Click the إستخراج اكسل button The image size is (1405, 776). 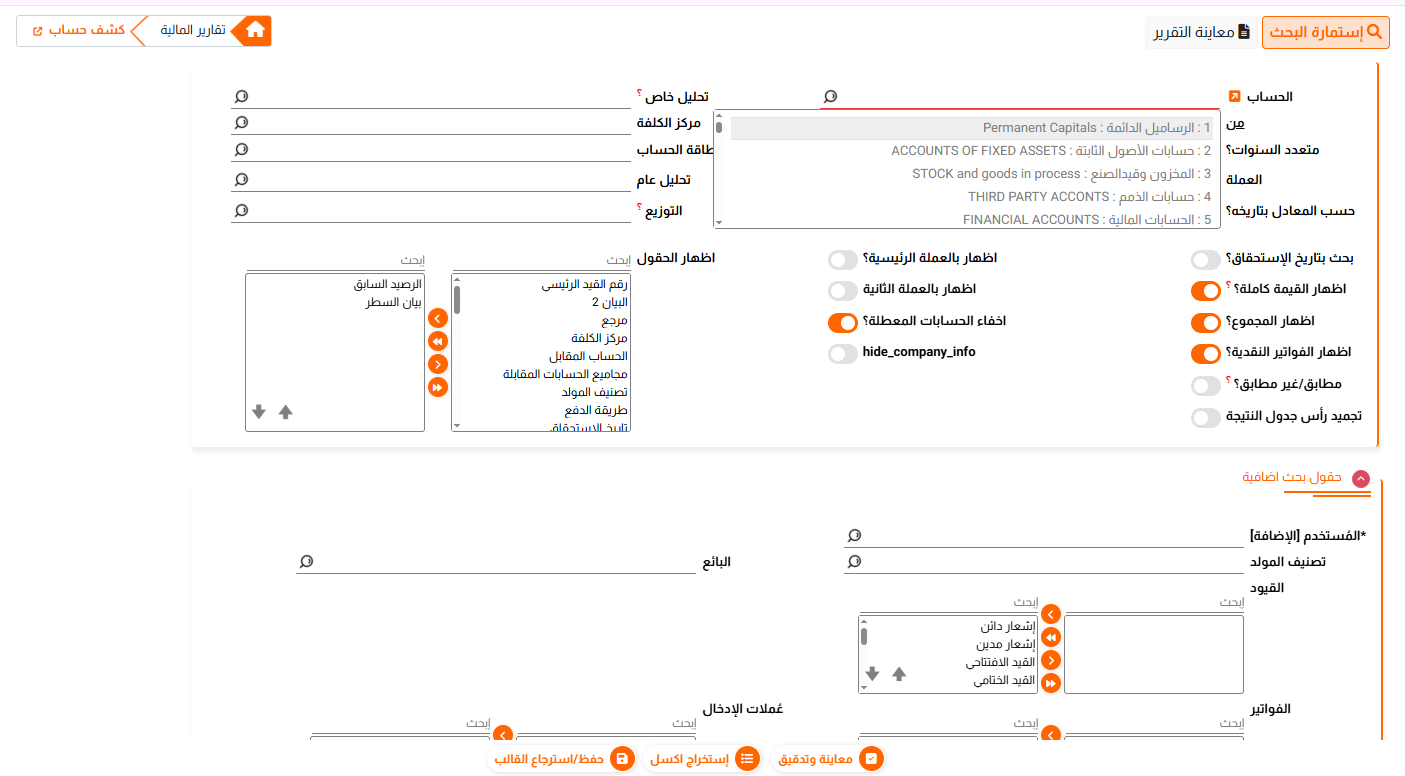(699, 759)
